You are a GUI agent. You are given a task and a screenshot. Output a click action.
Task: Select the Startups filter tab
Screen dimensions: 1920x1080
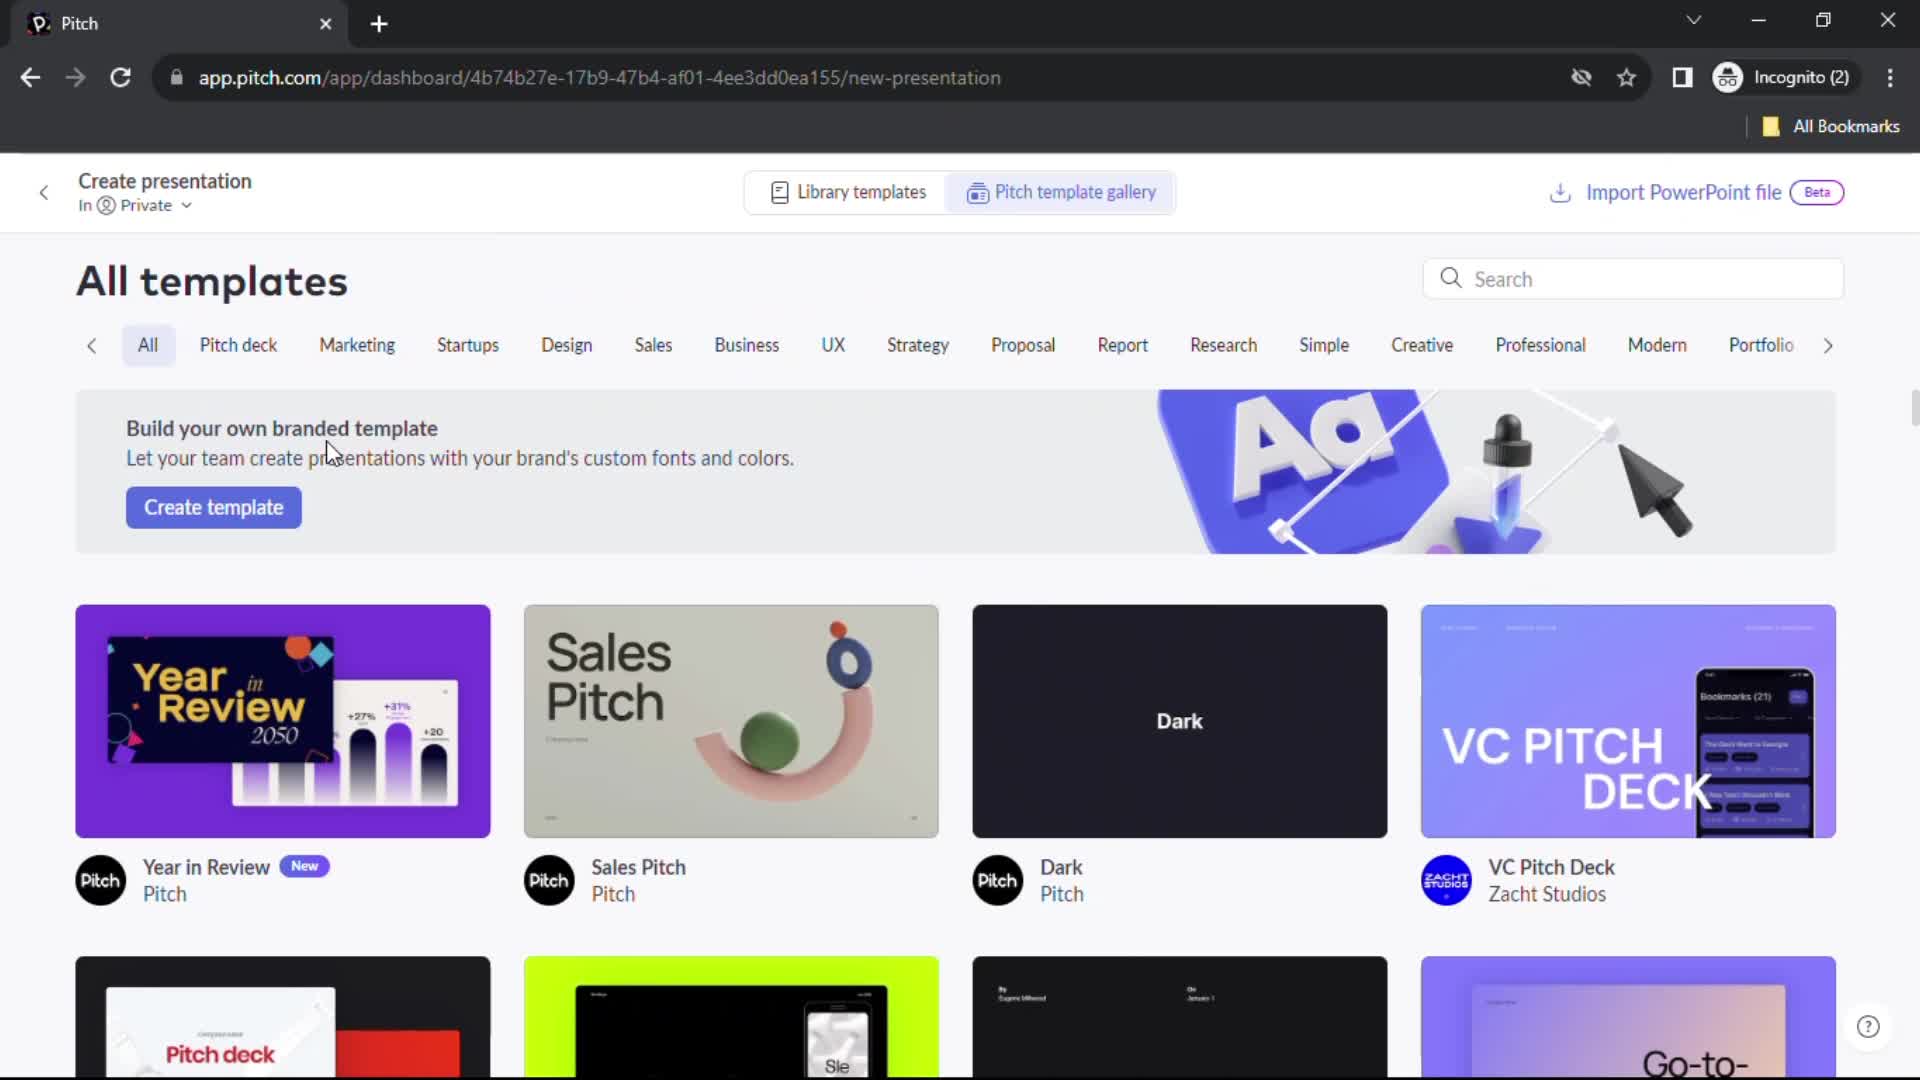pos(468,344)
